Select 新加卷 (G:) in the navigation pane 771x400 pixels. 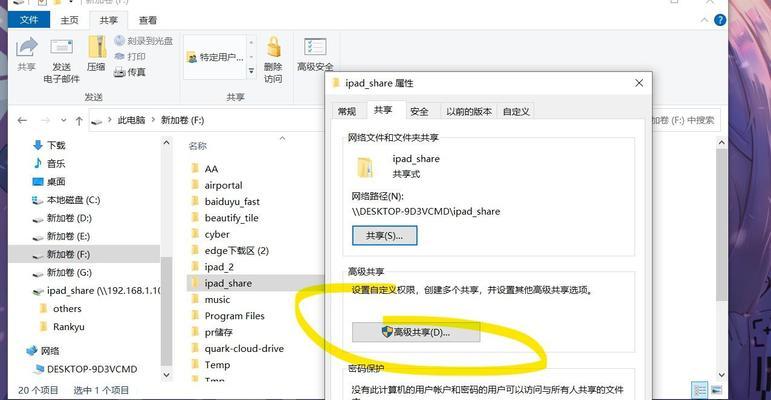point(69,273)
